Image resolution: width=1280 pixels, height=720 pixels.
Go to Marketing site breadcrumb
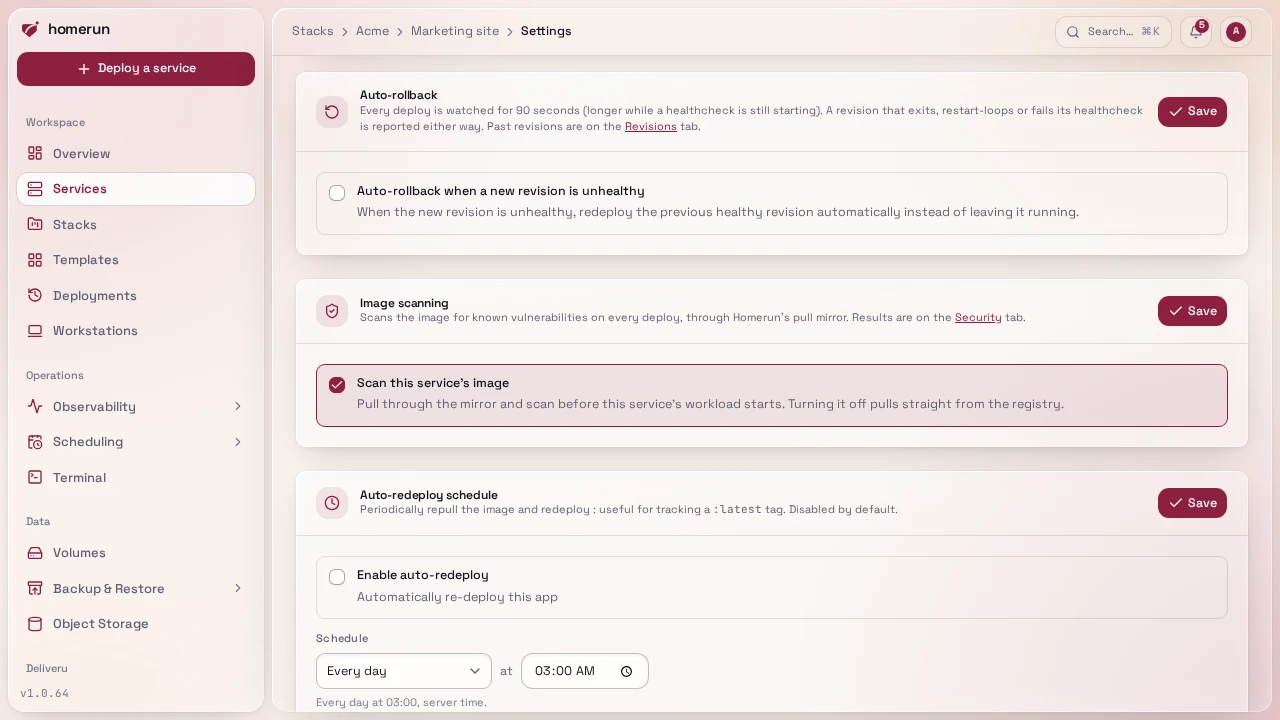pos(455,31)
